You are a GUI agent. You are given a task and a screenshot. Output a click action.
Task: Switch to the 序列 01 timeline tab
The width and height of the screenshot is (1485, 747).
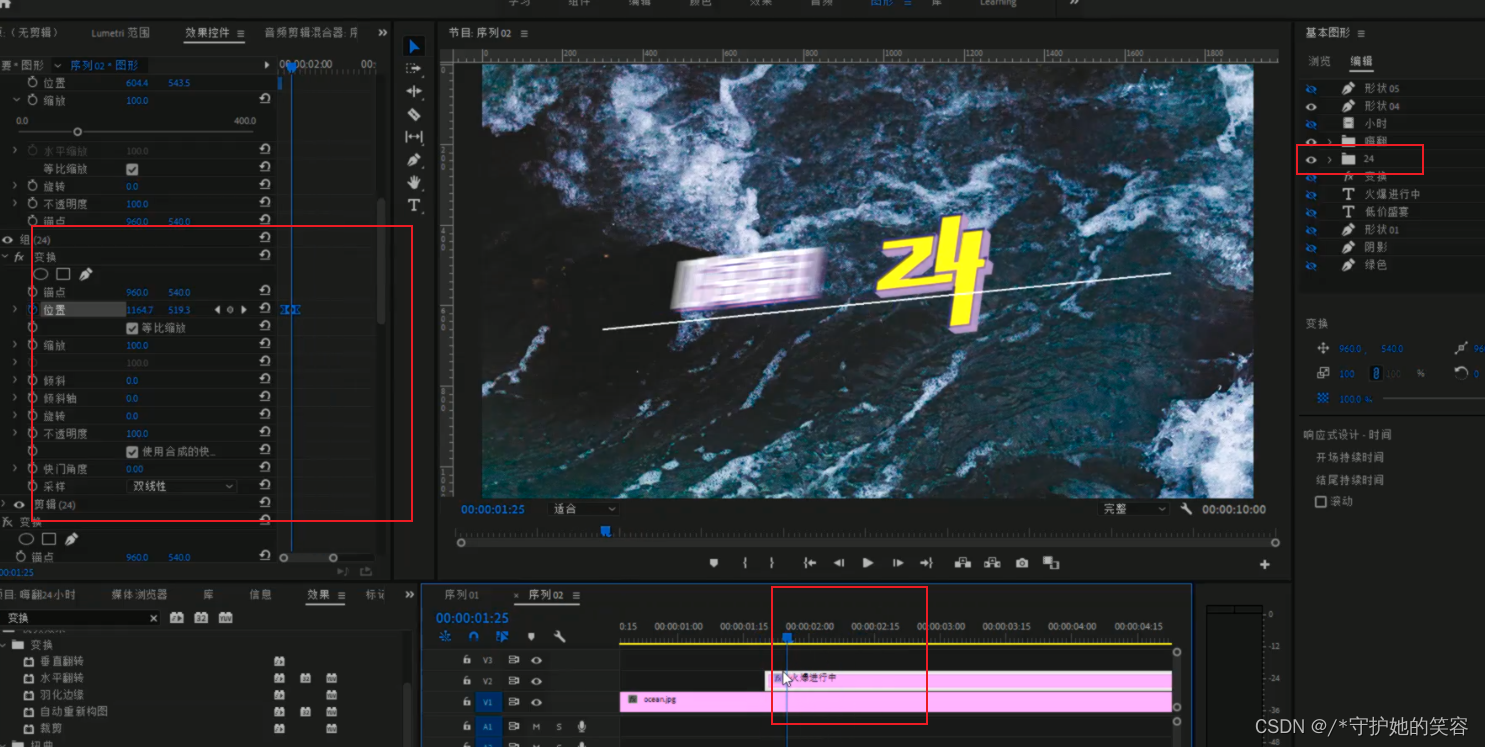462,595
